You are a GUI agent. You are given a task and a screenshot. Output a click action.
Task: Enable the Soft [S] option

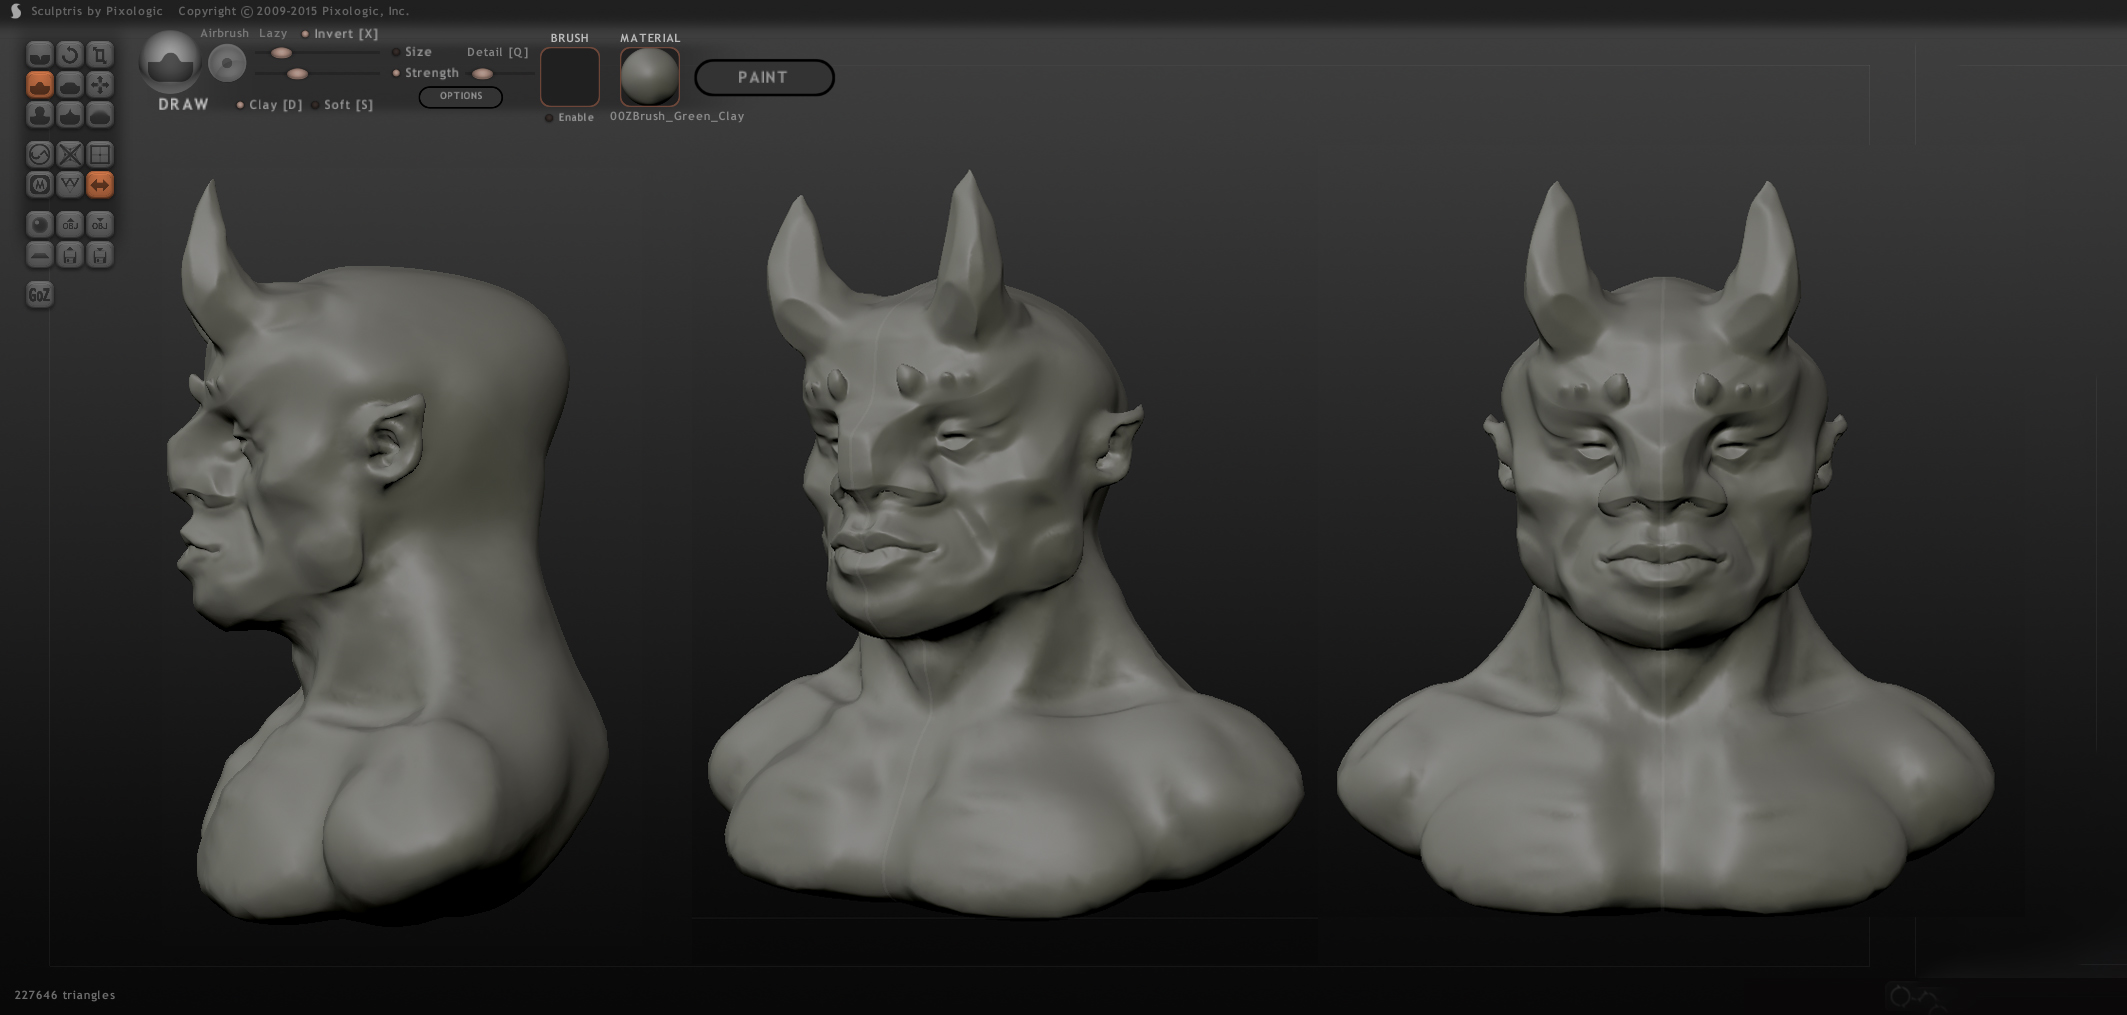pos(315,105)
